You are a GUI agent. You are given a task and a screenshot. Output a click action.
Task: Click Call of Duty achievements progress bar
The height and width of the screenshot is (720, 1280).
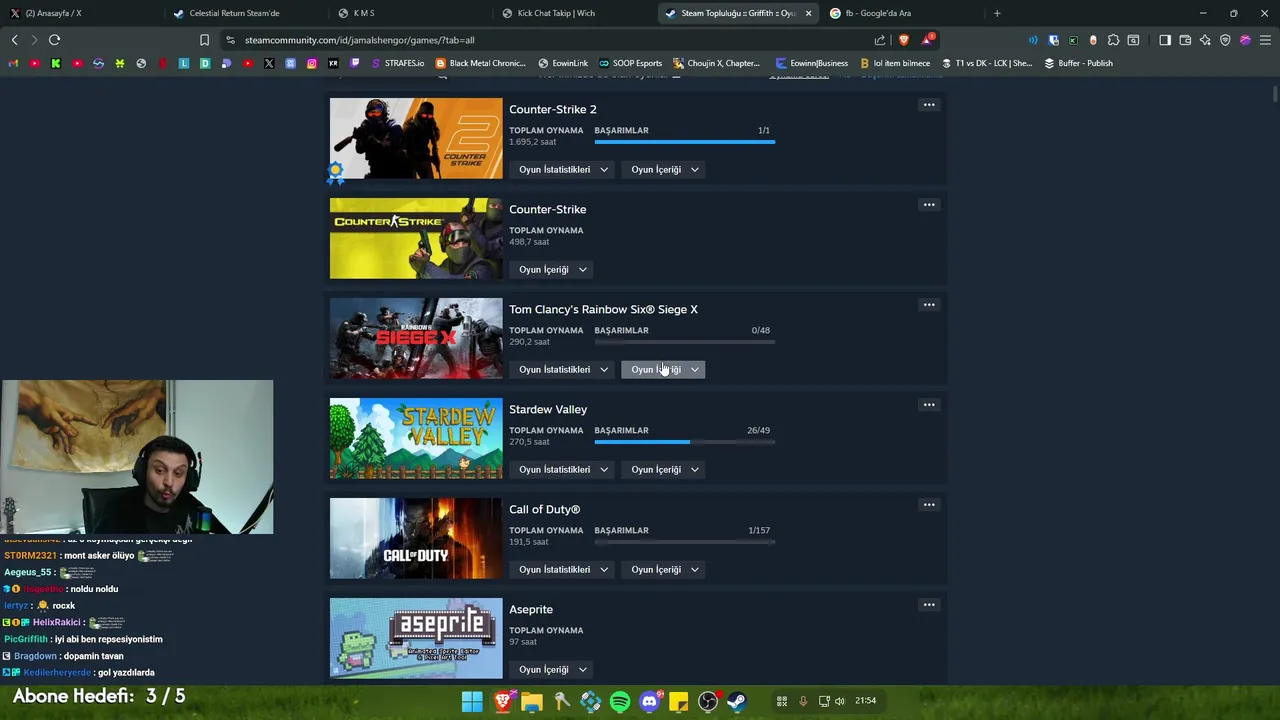[x=685, y=542]
